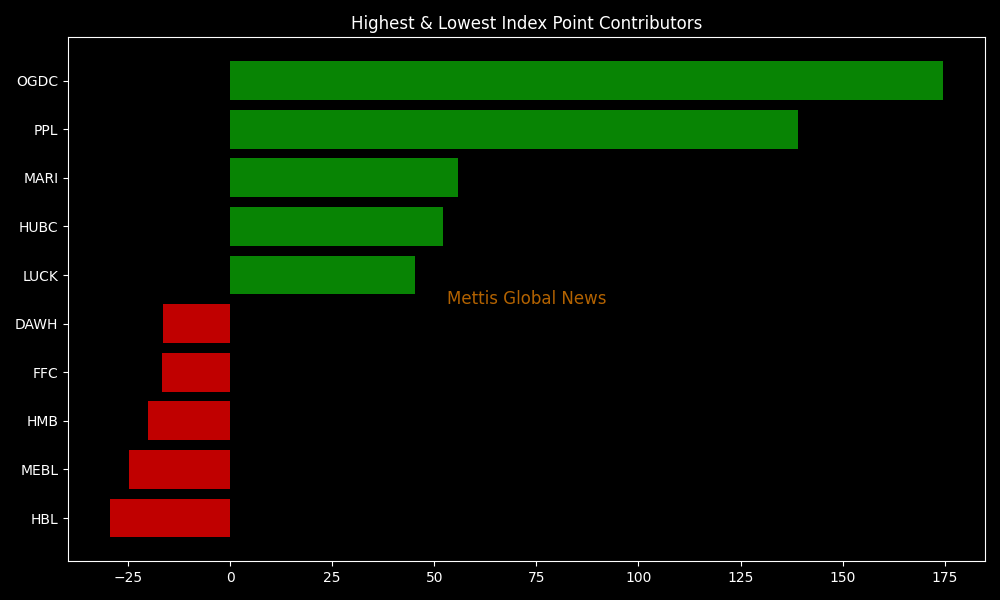Click the OGDC axis label
The image size is (1000, 600).
(37, 82)
